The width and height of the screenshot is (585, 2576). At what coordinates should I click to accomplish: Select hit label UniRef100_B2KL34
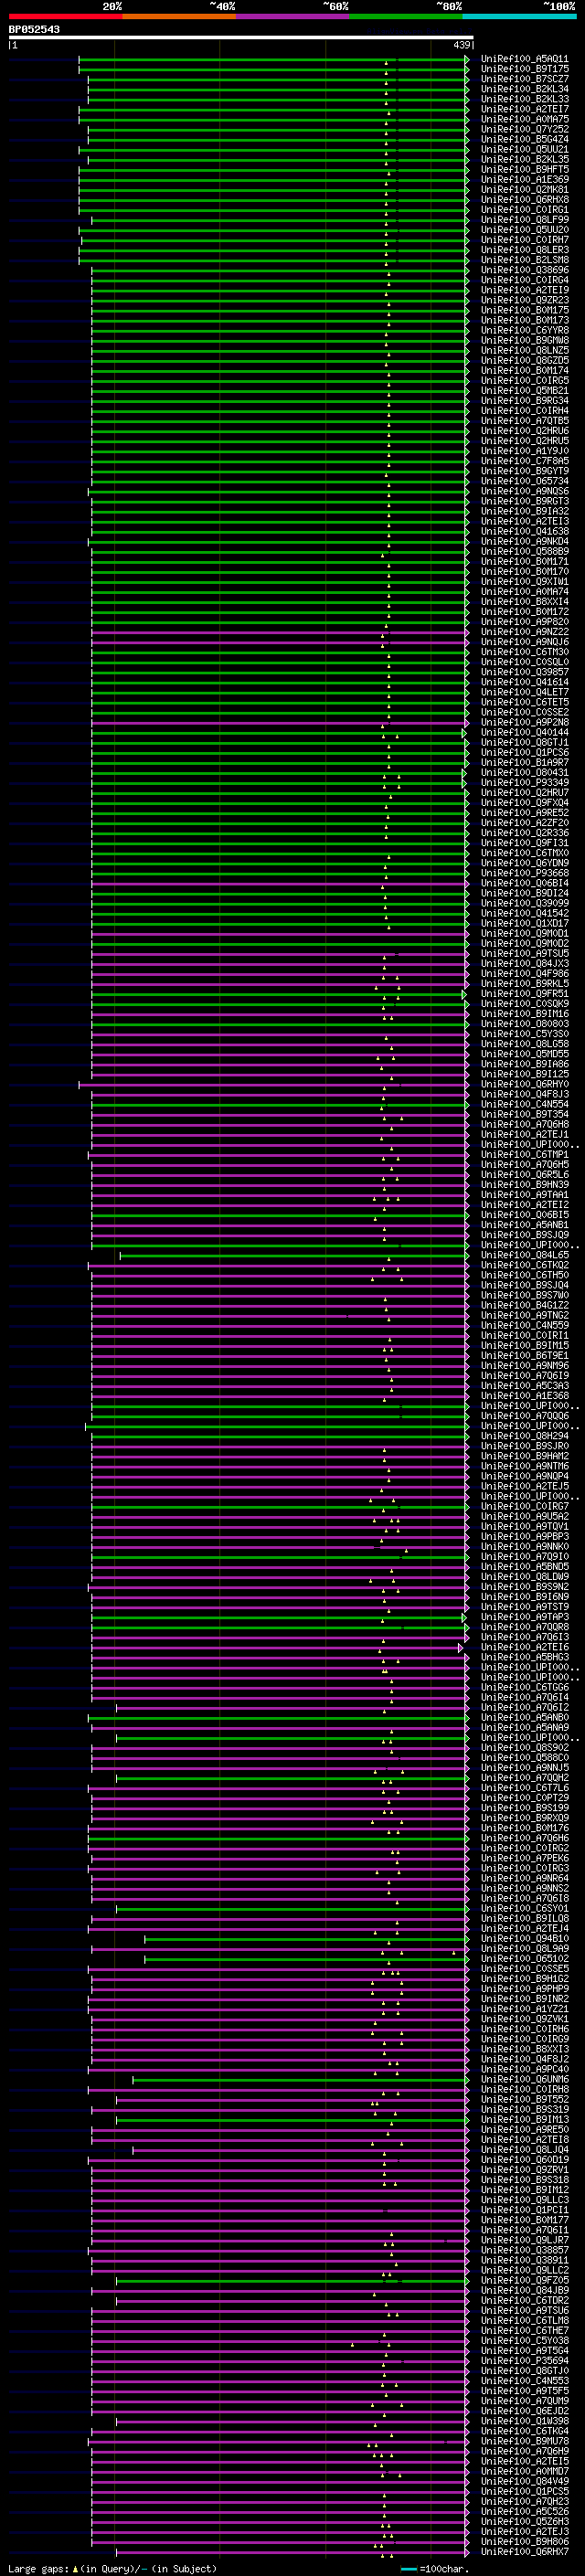(x=524, y=89)
